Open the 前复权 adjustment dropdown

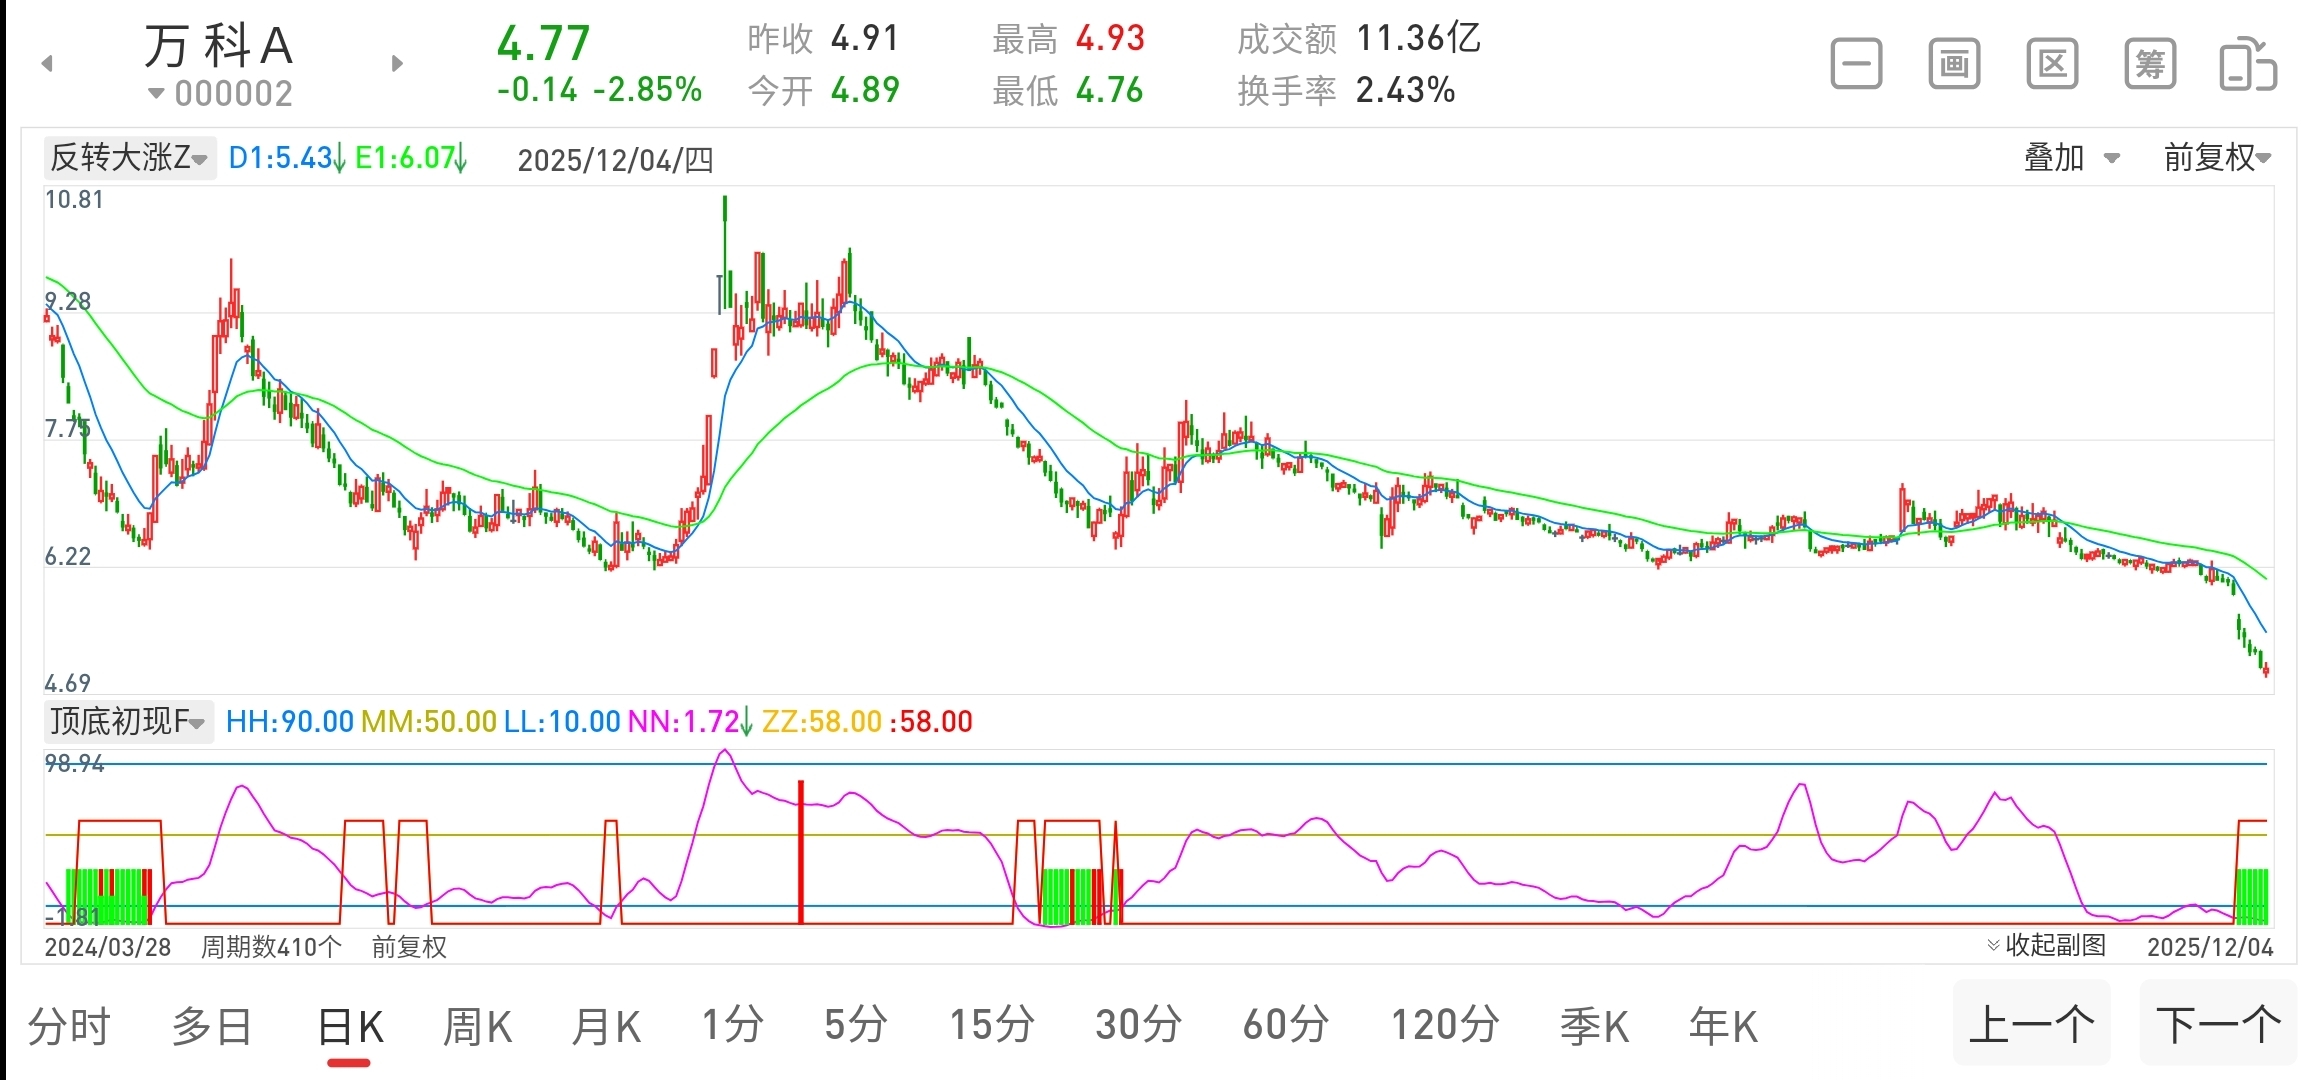click(2217, 158)
